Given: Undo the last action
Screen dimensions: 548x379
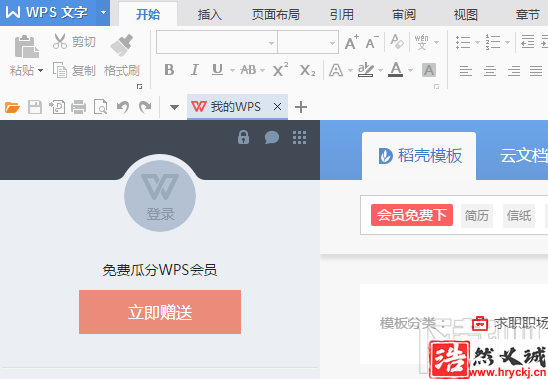Looking at the screenshot, I should tap(123, 107).
